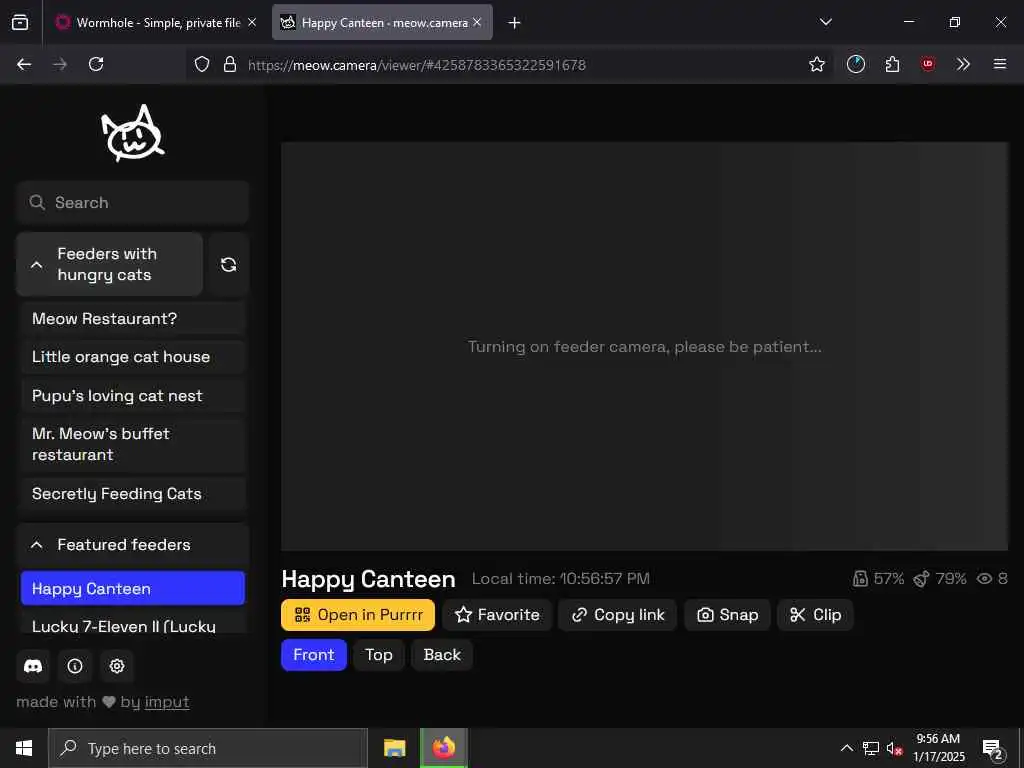Screen dimensions: 1024x768
Task: Open the Firefox extensions puzzle icon
Action: pyautogui.click(x=892, y=64)
